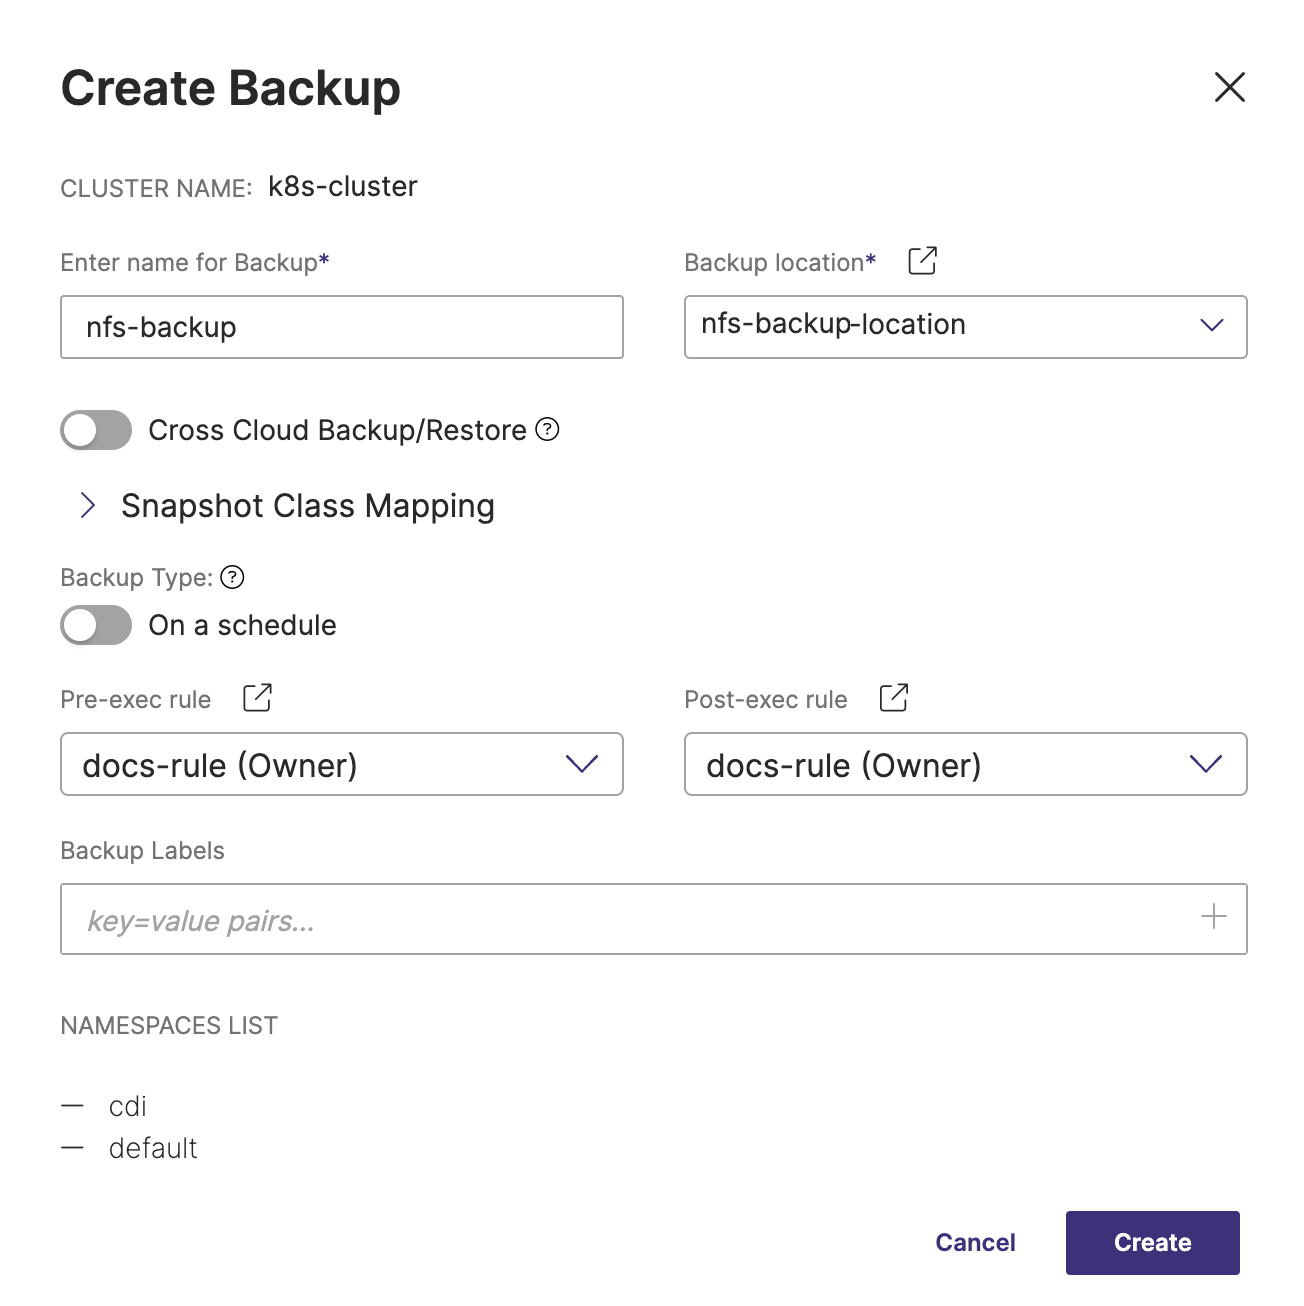Image resolution: width=1304 pixels, height=1306 pixels.
Task: Click the Create button
Action: click(1152, 1242)
